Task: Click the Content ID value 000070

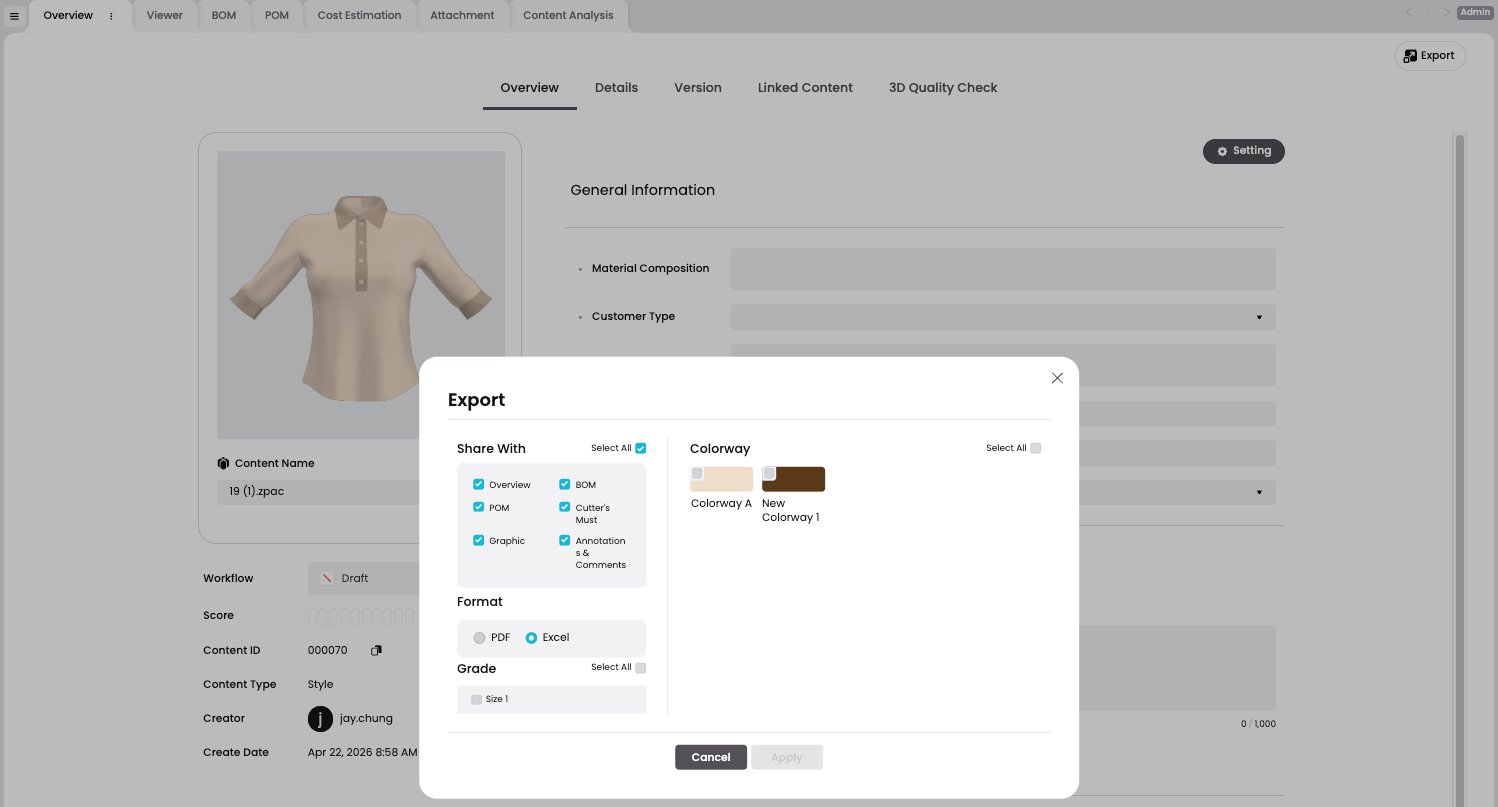Action: point(328,650)
